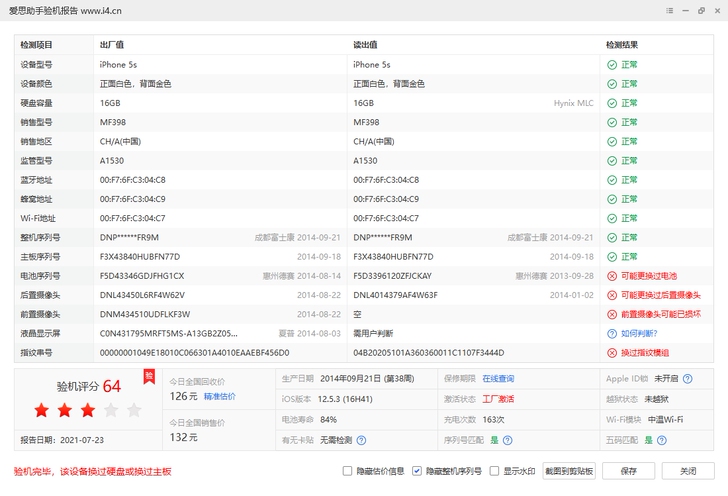Image resolution: width=728 pixels, height=496 pixels.
Task: Click the 检测结果 column header
Action: tap(622, 45)
